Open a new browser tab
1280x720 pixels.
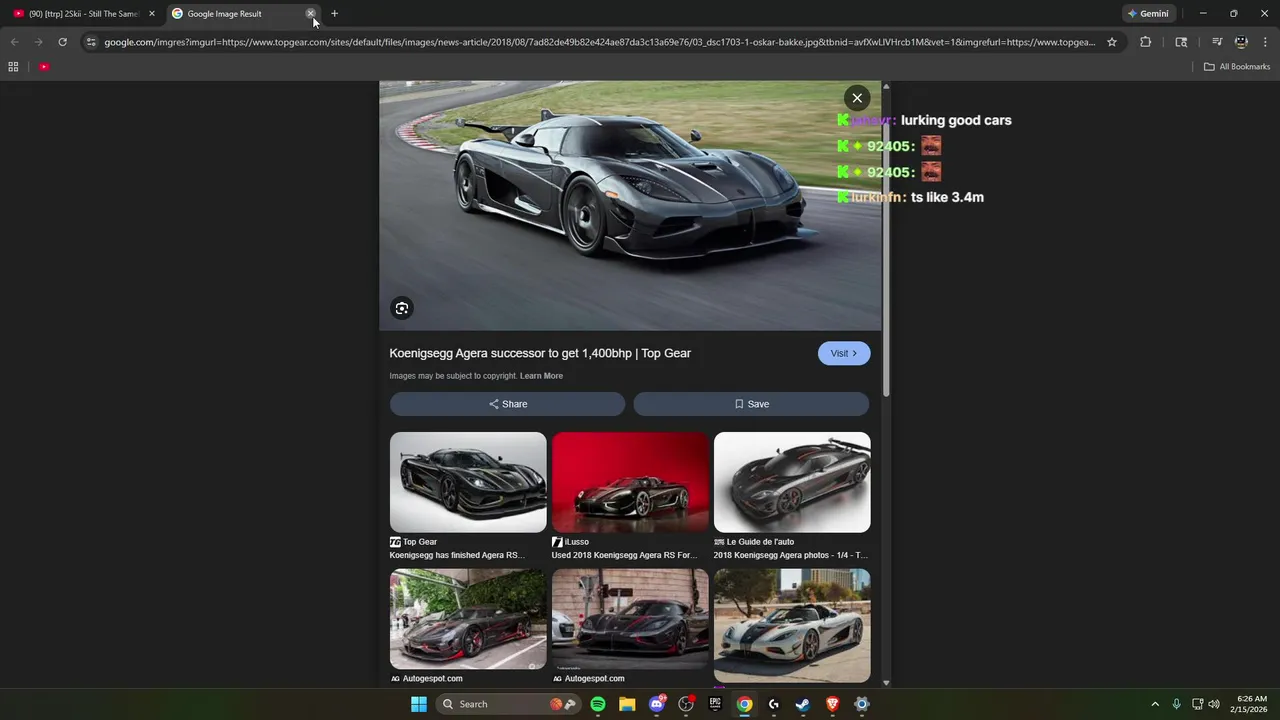[x=335, y=14]
